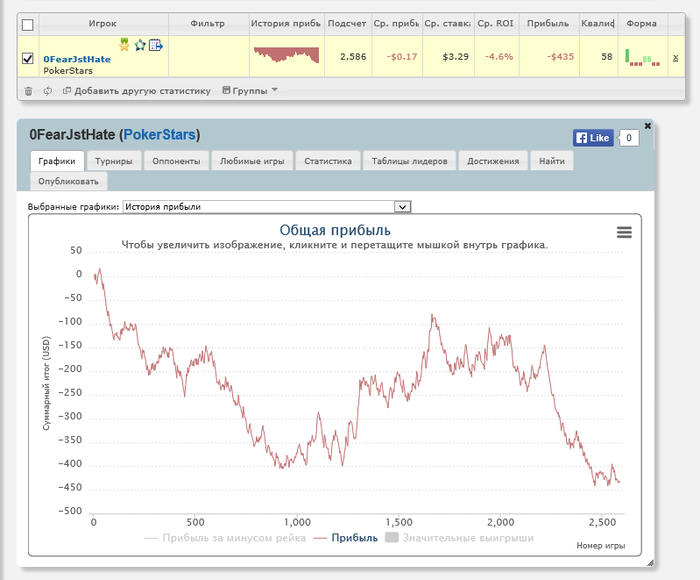Click the 58 value in Квалиф column

pos(607,57)
